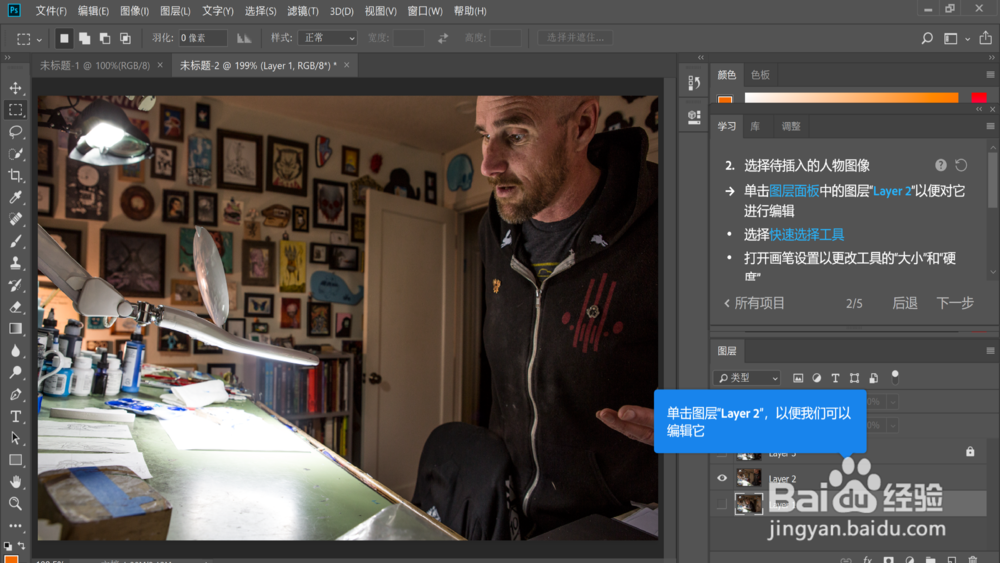Toggle smart object layer filter
Image resolution: width=1000 pixels, height=563 pixels.
point(874,378)
